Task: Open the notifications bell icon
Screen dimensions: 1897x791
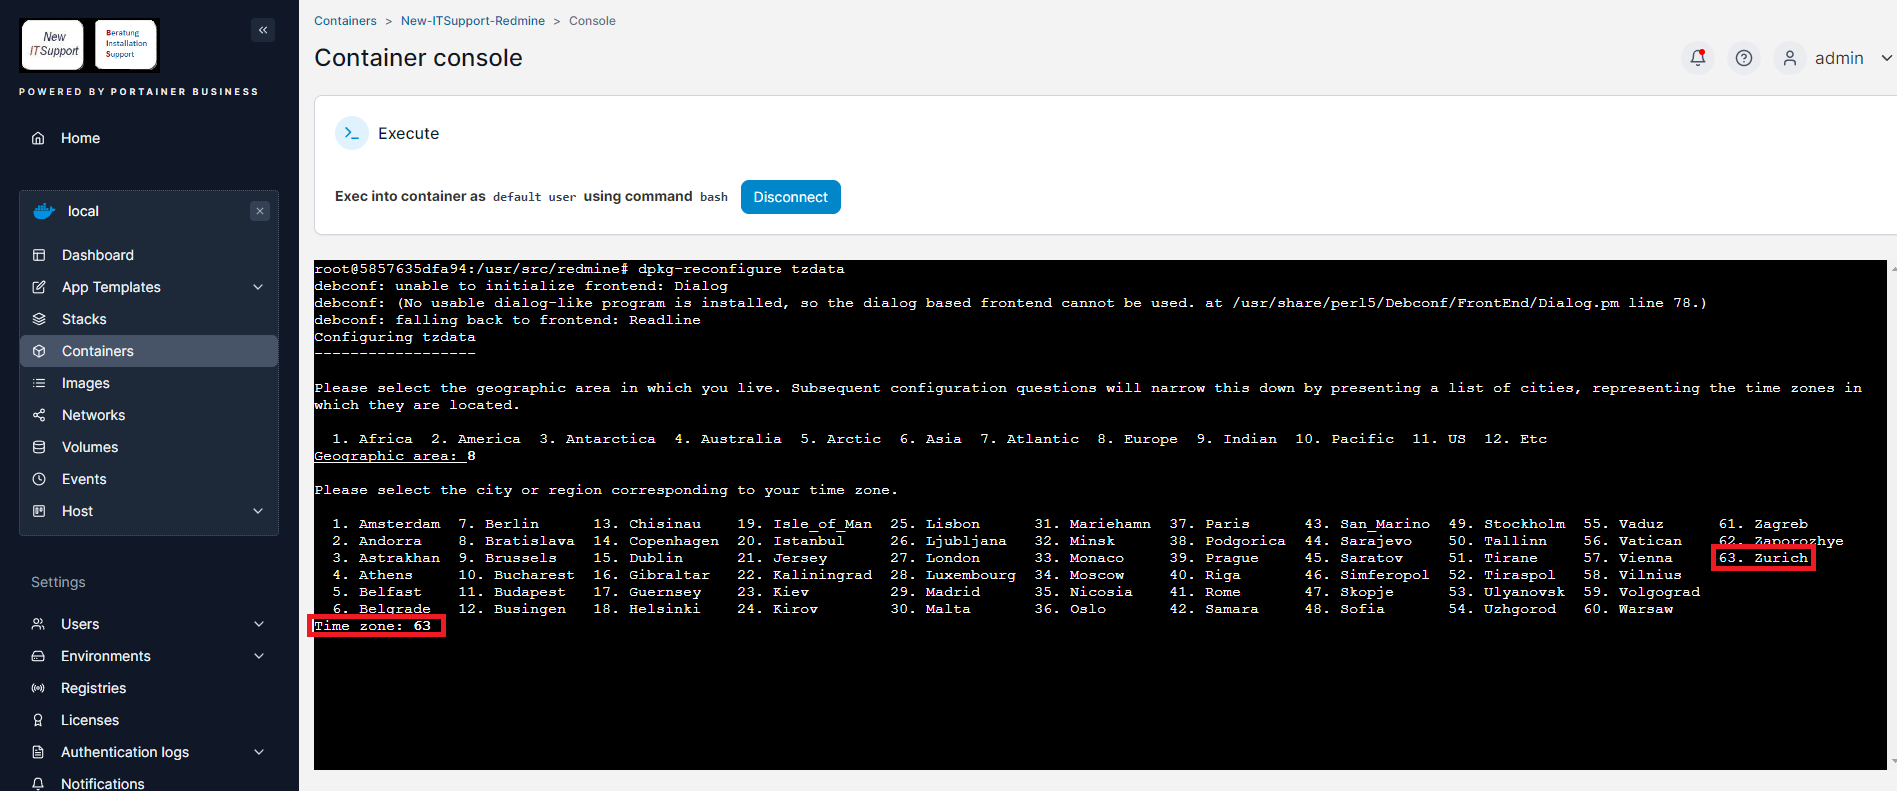Action: [1697, 58]
